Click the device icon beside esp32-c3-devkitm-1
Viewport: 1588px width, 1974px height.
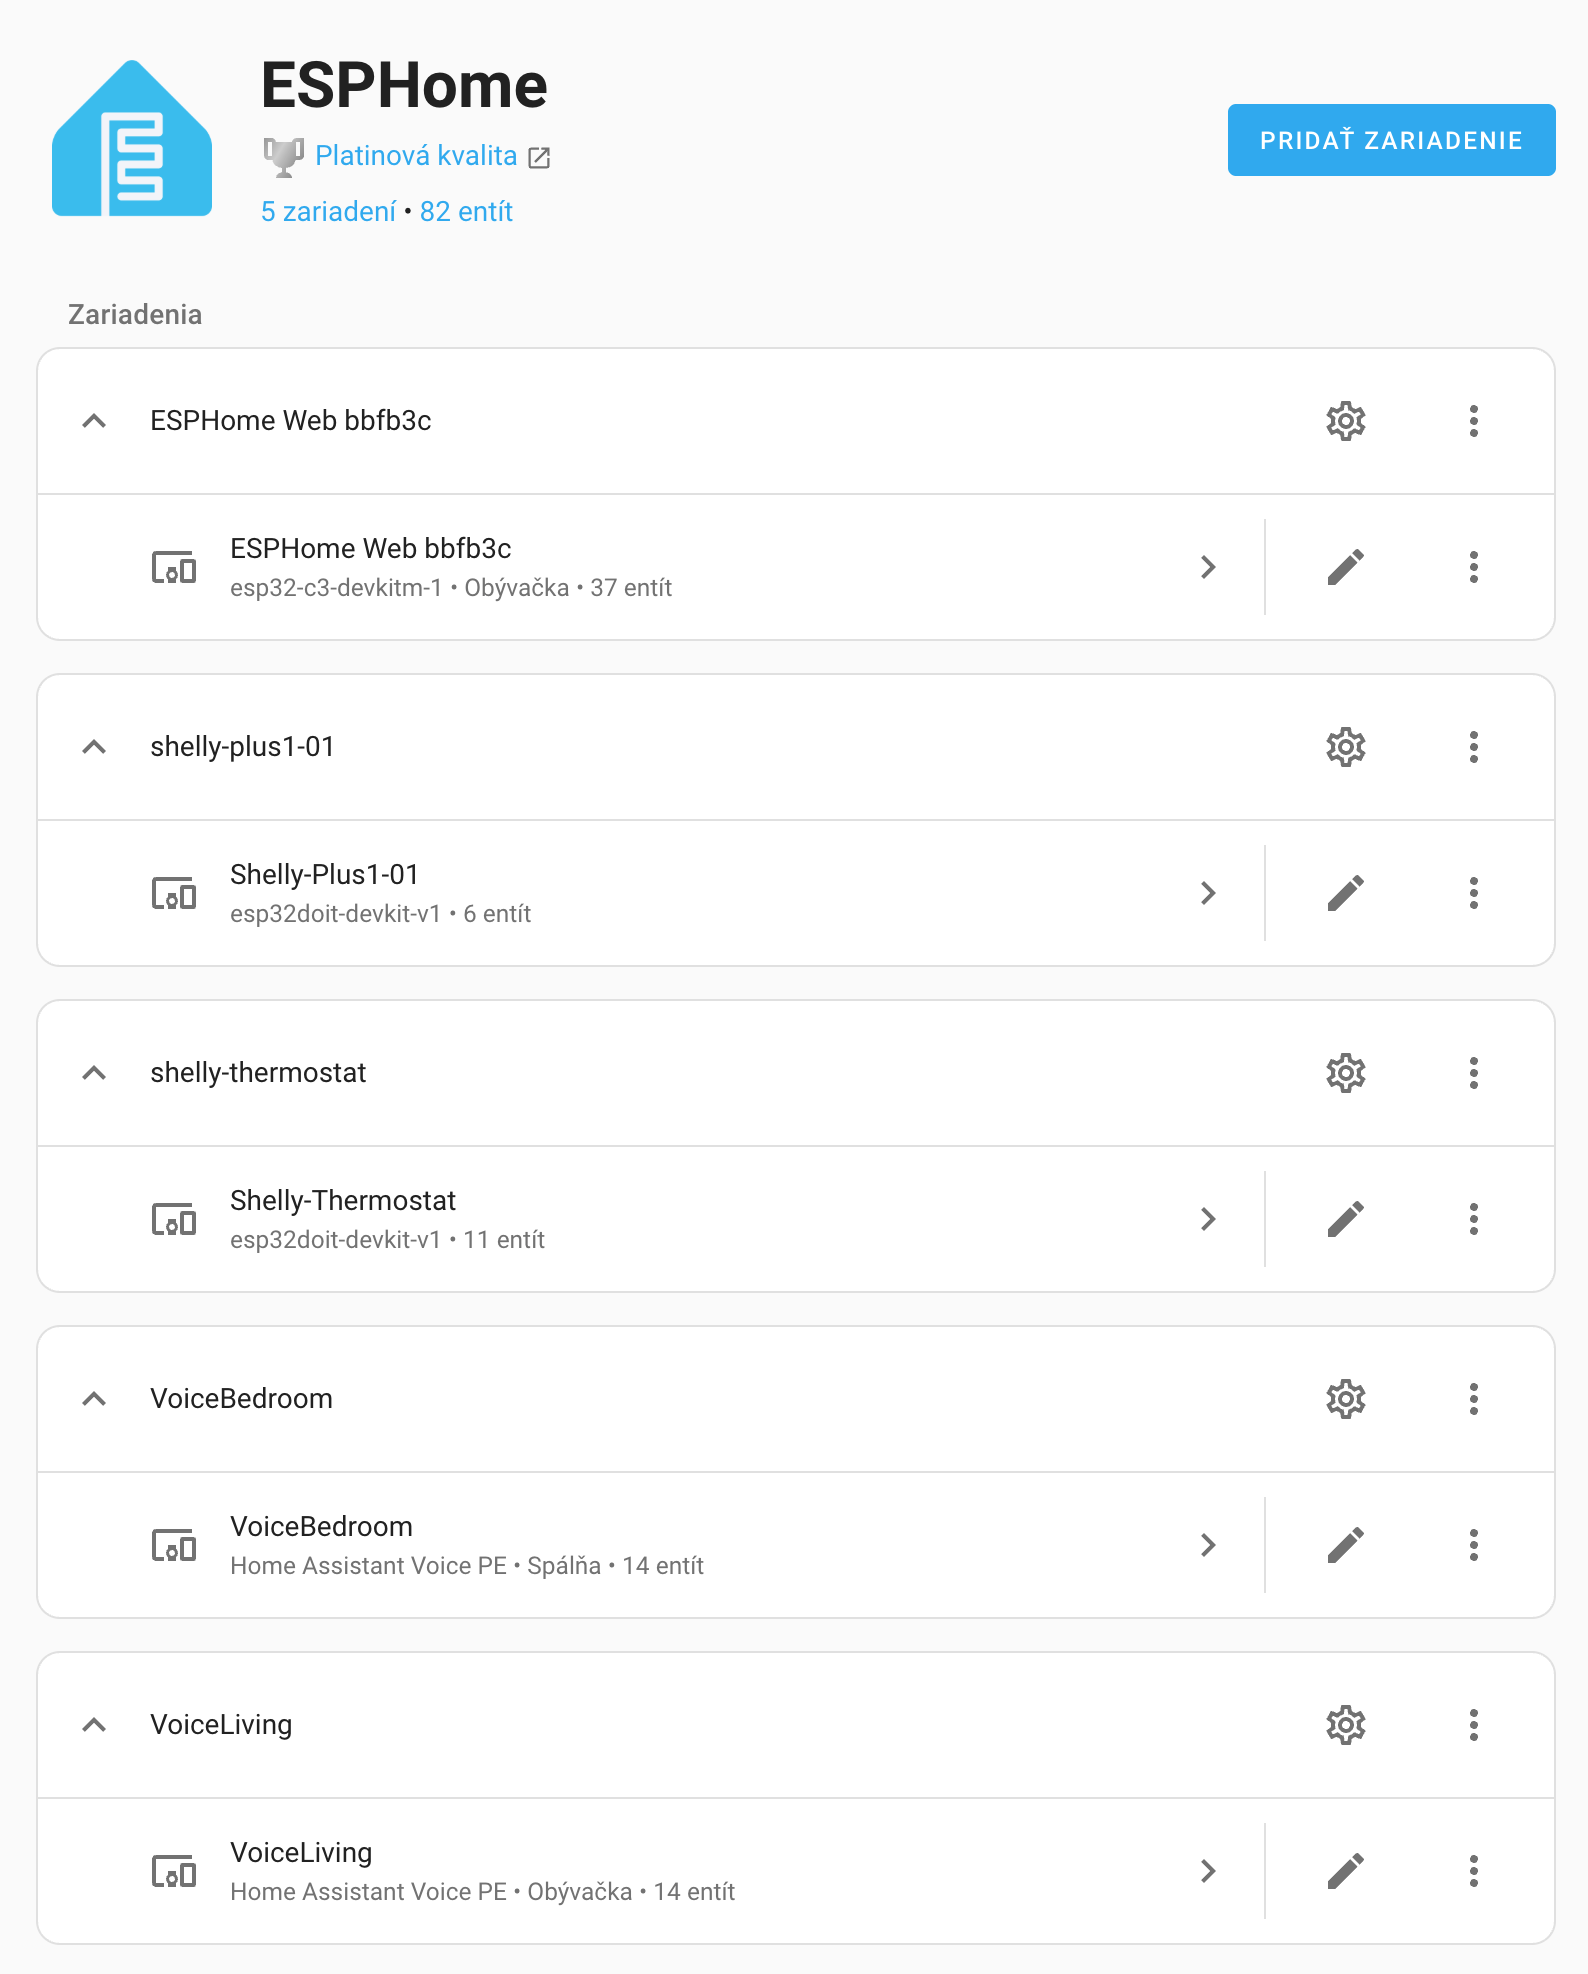tap(174, 567)
